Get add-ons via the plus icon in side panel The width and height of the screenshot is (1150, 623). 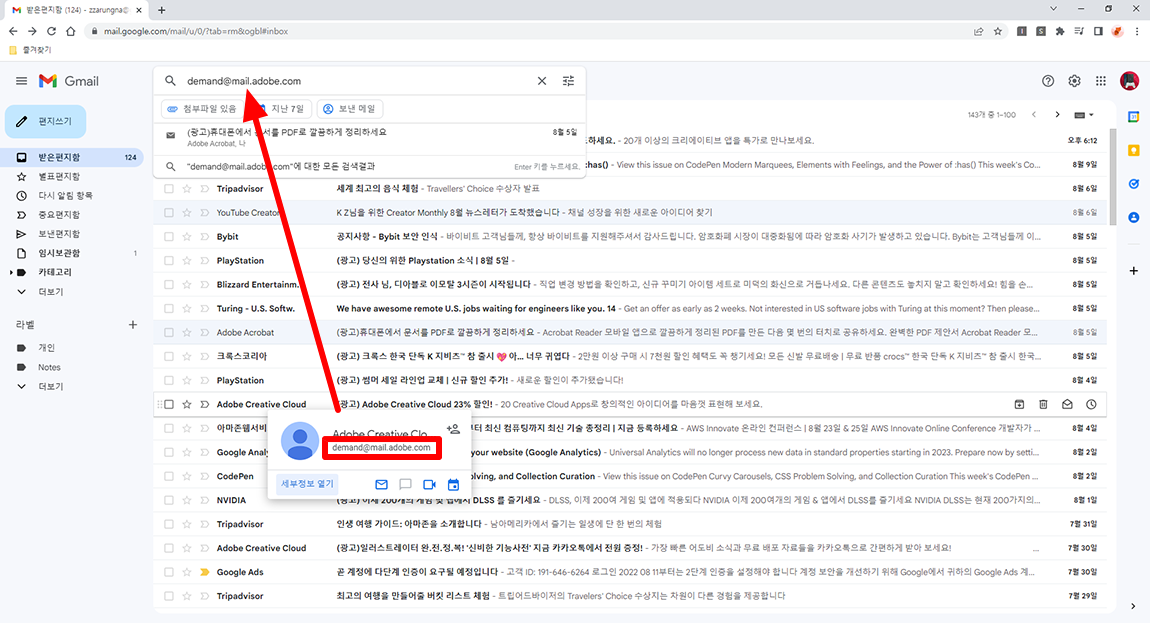[1134, 271]
